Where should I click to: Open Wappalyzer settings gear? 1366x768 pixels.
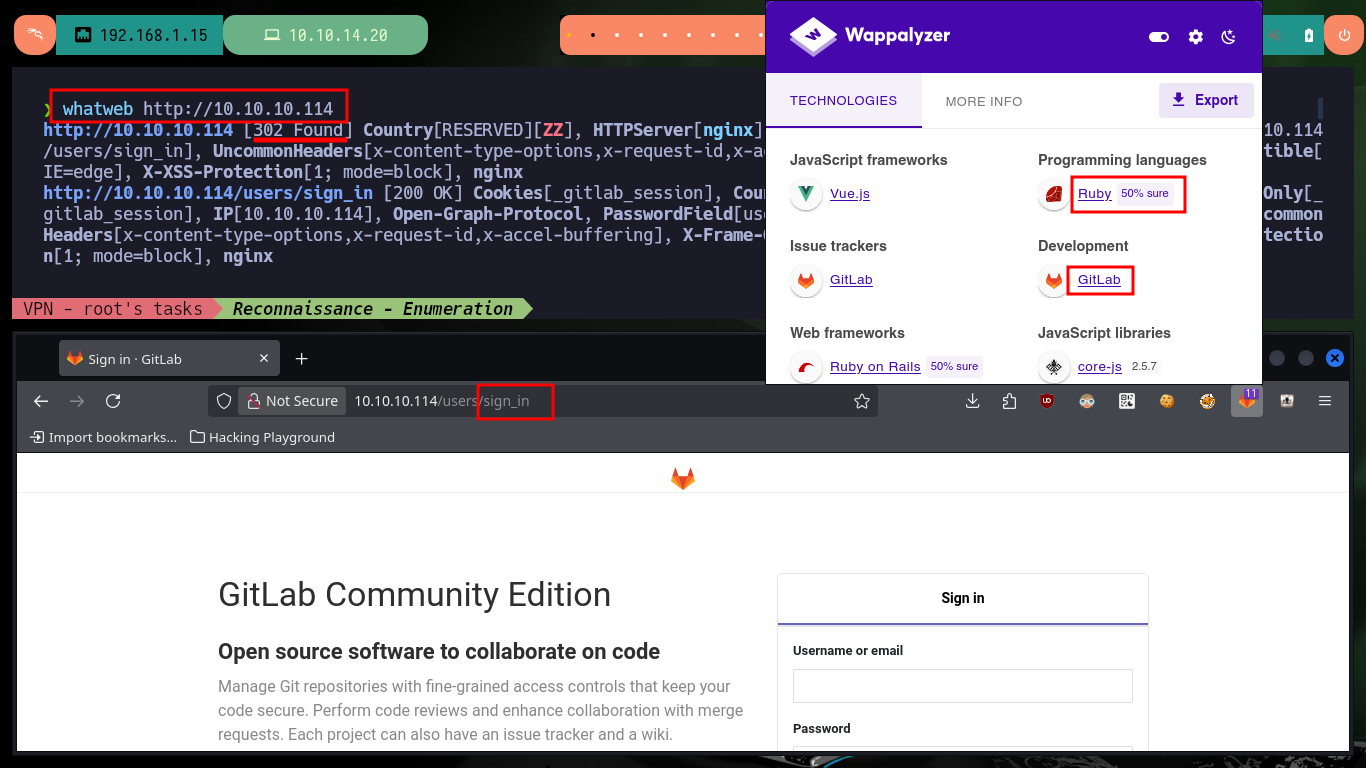pyautogui.click(x=1195, y=37)
